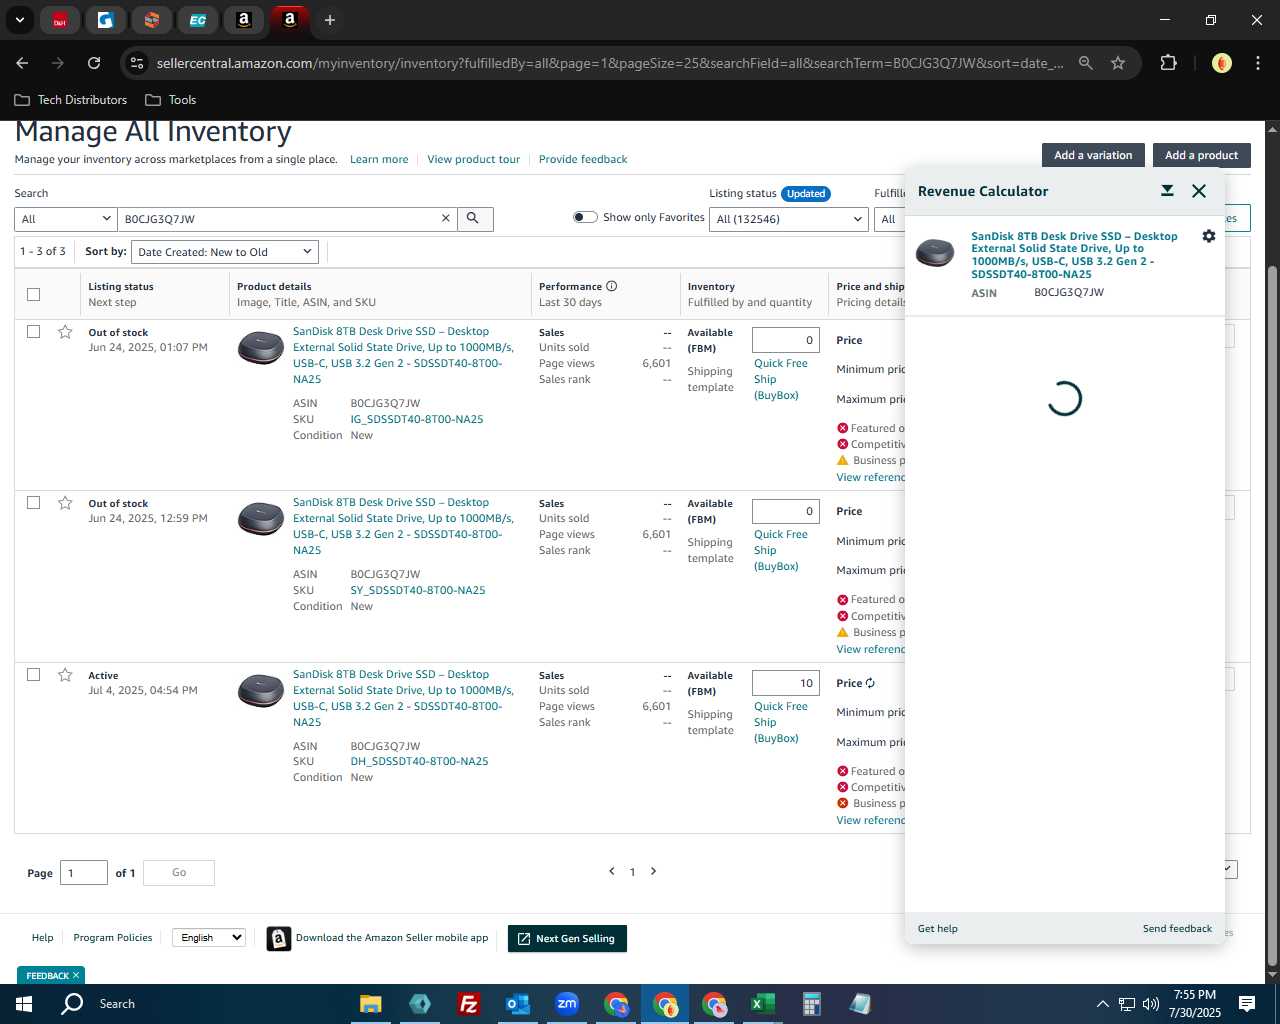The width and height of the screenshot is (1280, 1024).
Task: Click the Available quantity field showing 10
Action: click(x=786, y=683)
